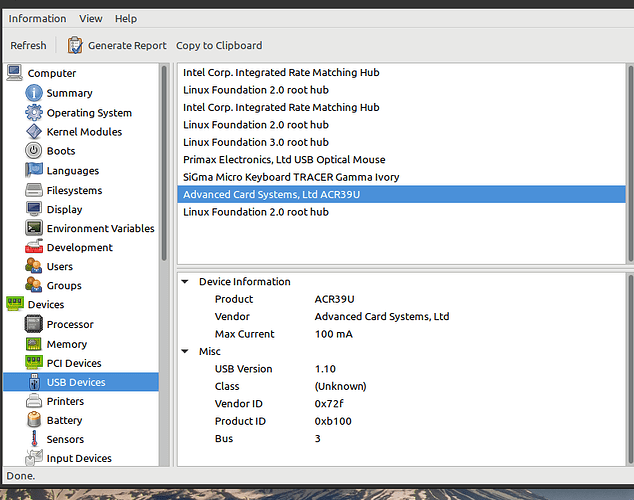Collapse the Misc section triangle

[185, 352]
